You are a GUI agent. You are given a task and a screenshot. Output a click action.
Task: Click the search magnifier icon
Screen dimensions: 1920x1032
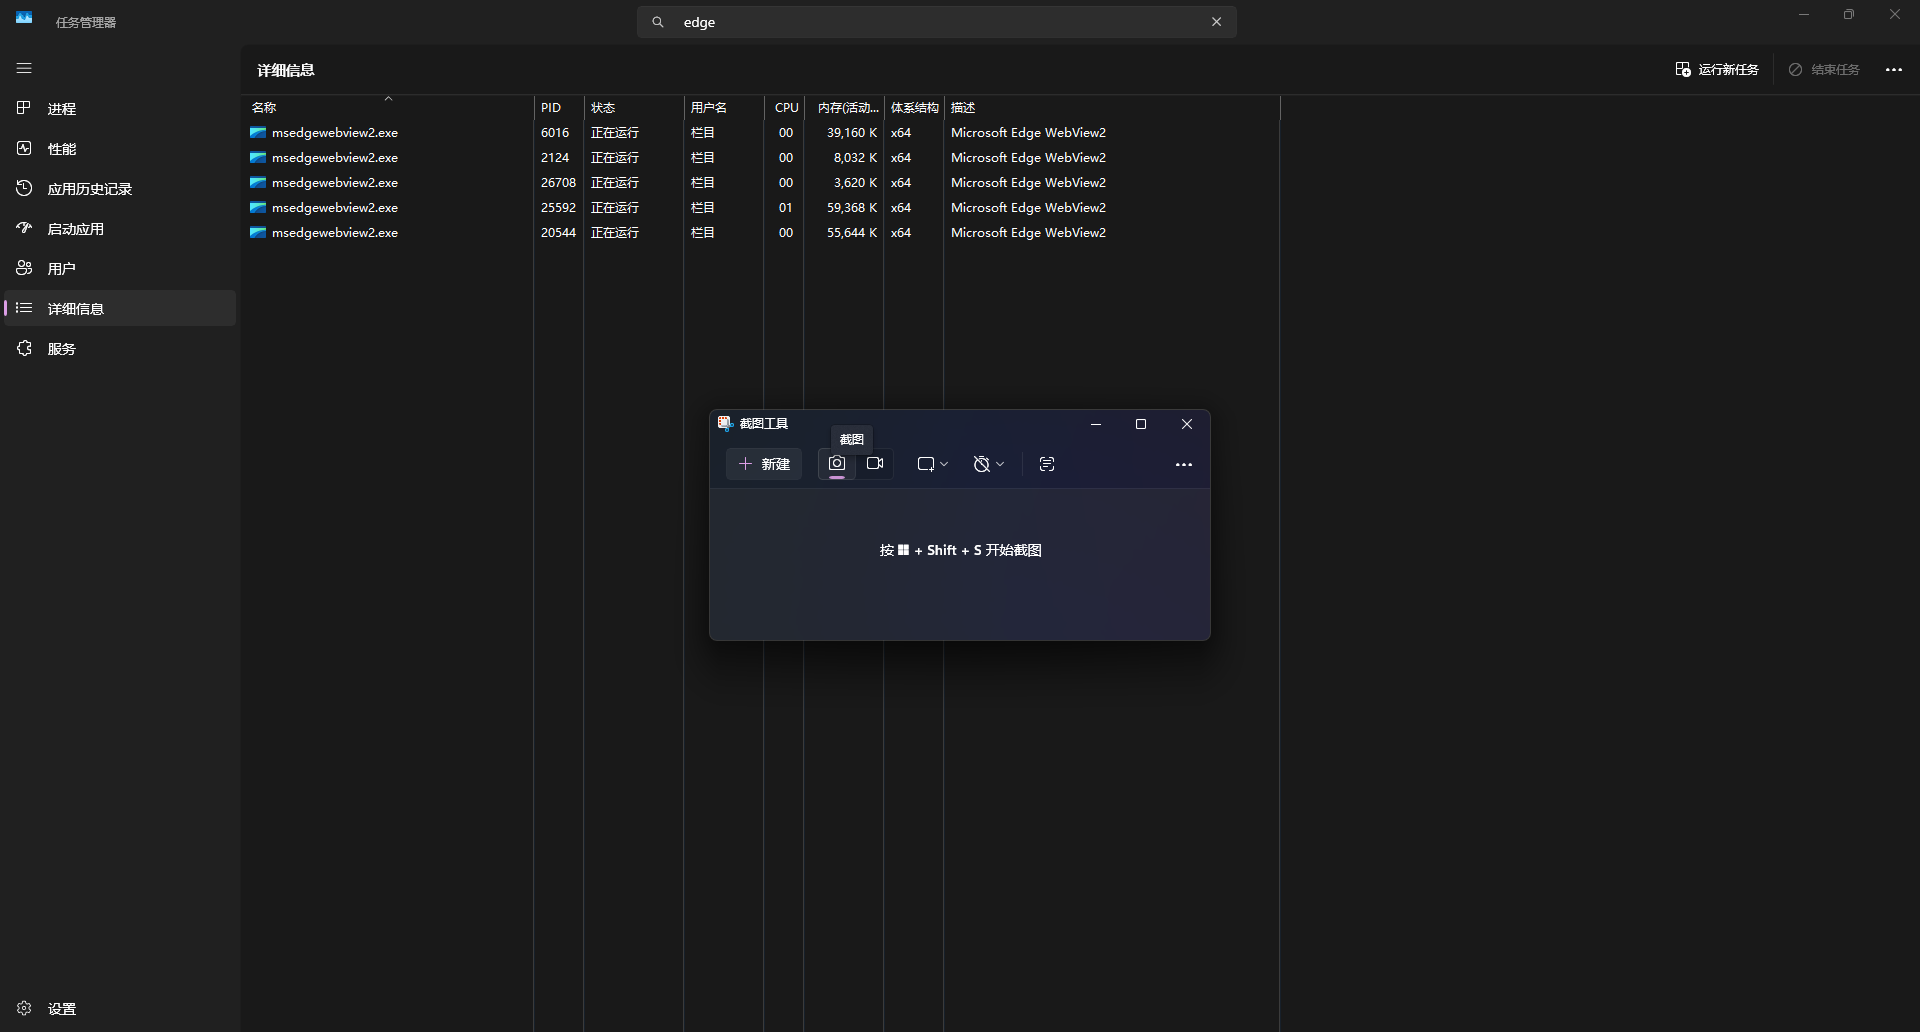tap(658, 22)
